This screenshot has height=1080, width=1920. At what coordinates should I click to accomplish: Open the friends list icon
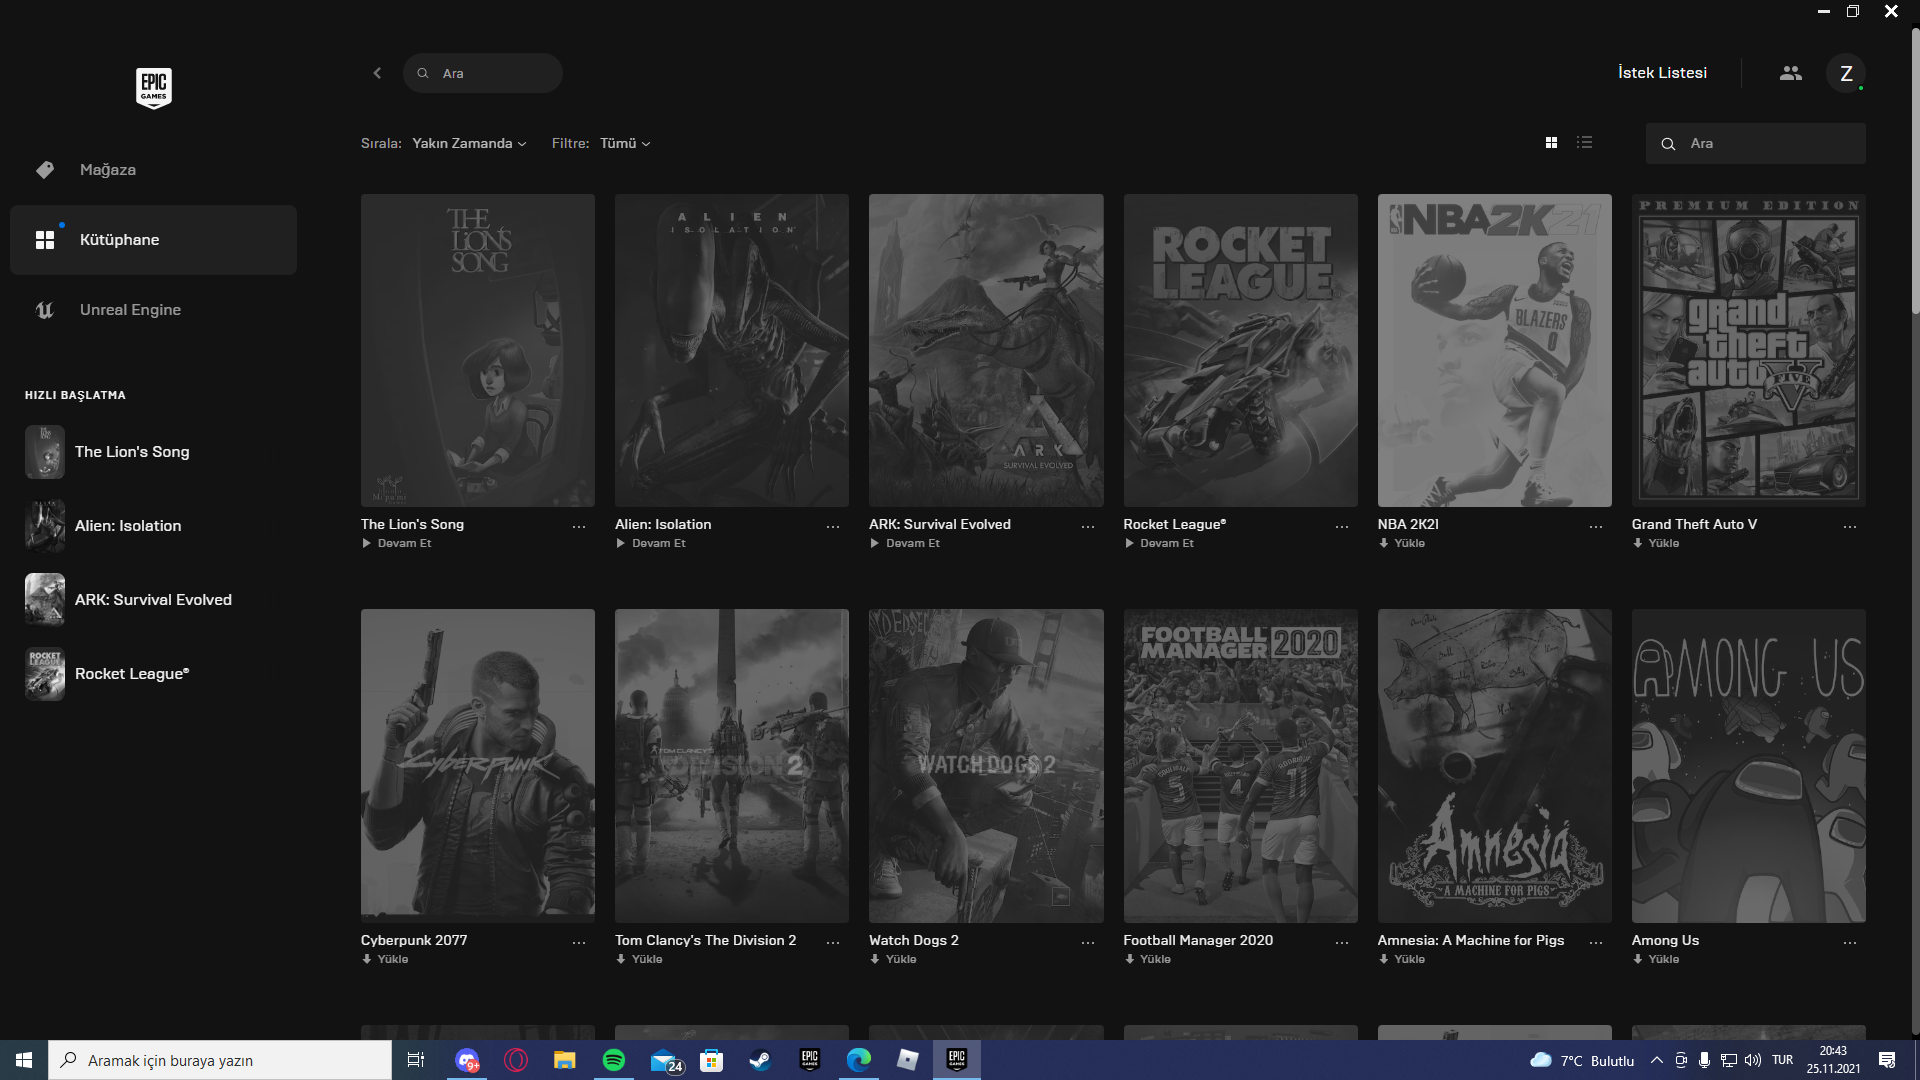[1791, 73]
